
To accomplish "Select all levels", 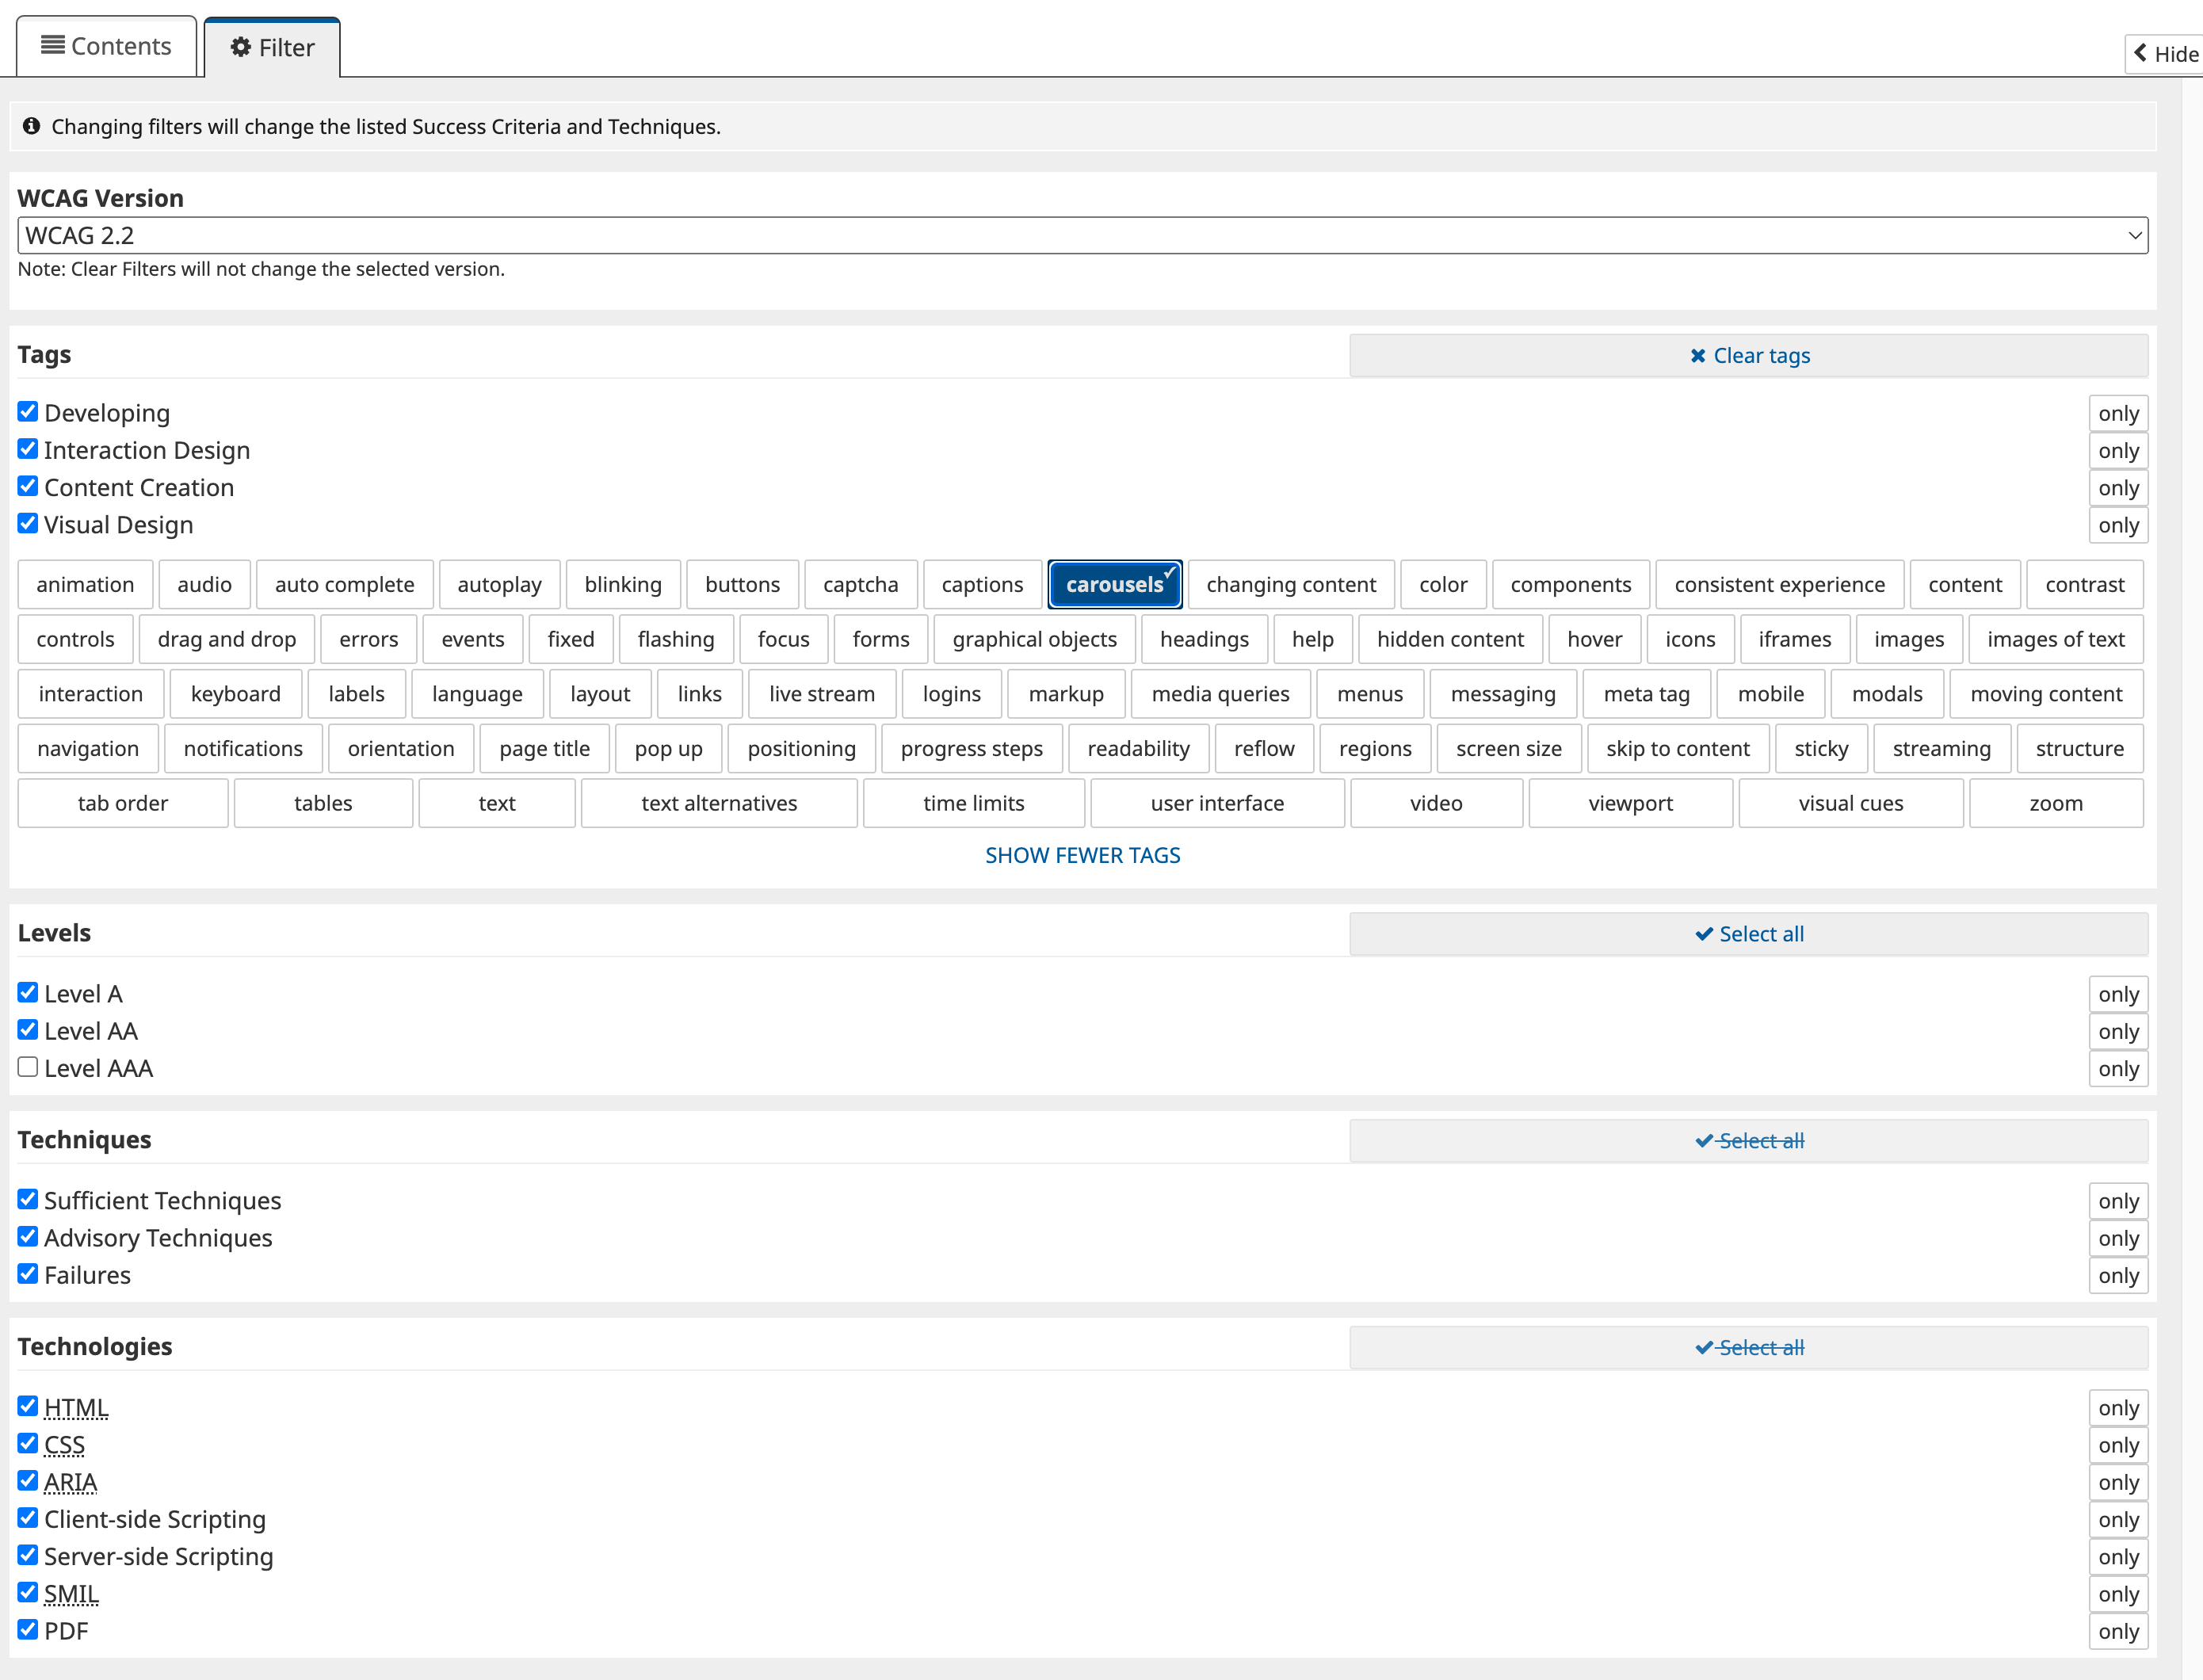I will tap(1748, 933).
